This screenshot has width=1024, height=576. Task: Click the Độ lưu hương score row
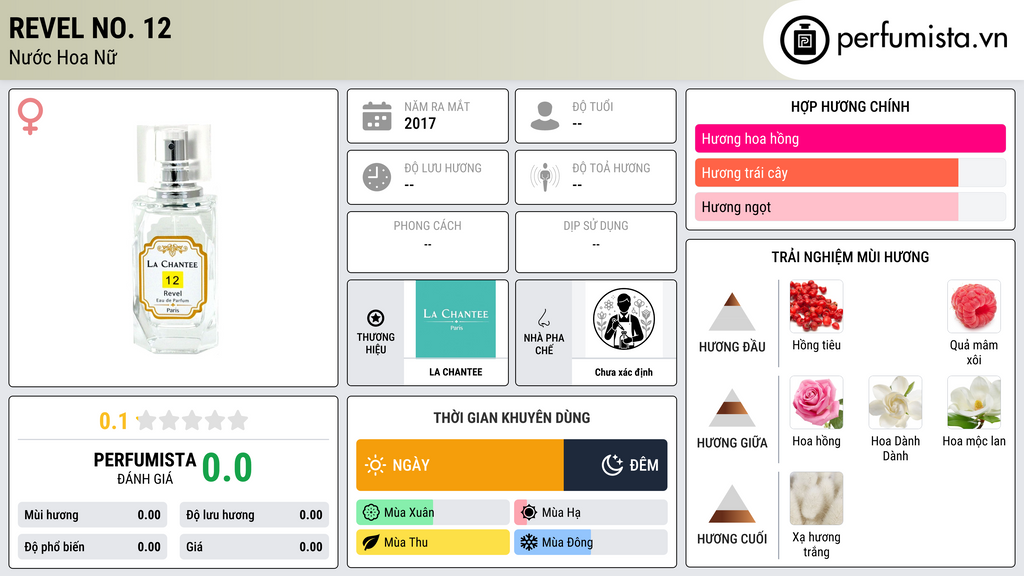coord(254,515)
